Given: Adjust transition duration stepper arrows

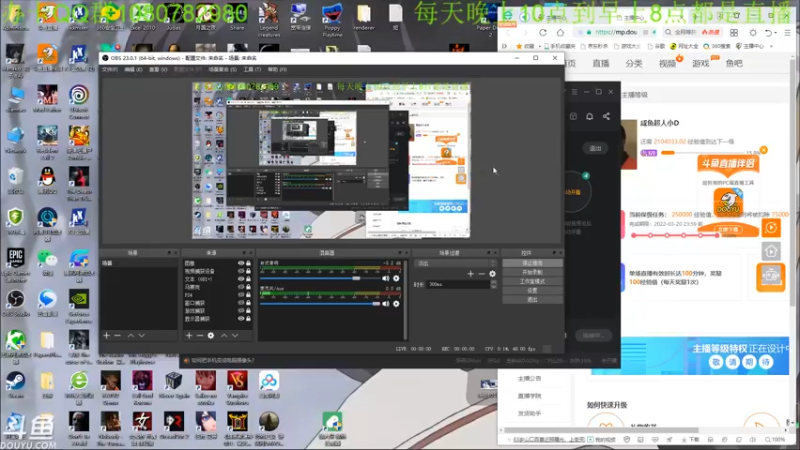Looking at the screenshot, I should tap(493, 284).
